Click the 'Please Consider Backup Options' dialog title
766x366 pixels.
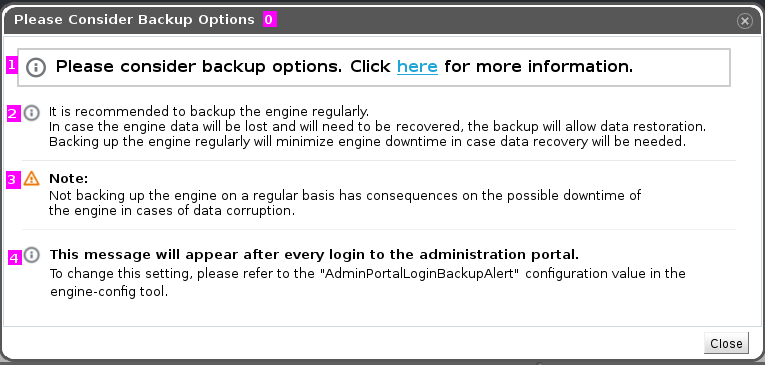(x=134, y=20)
